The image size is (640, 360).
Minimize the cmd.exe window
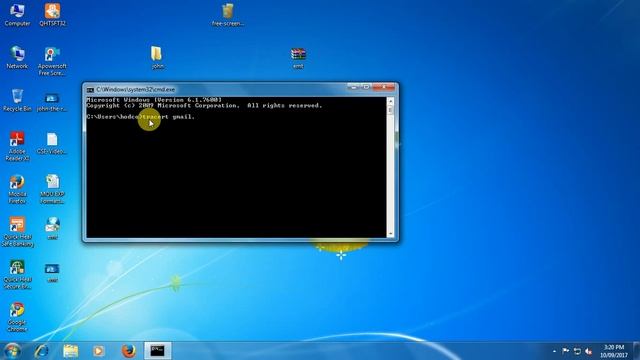[353, 87]
